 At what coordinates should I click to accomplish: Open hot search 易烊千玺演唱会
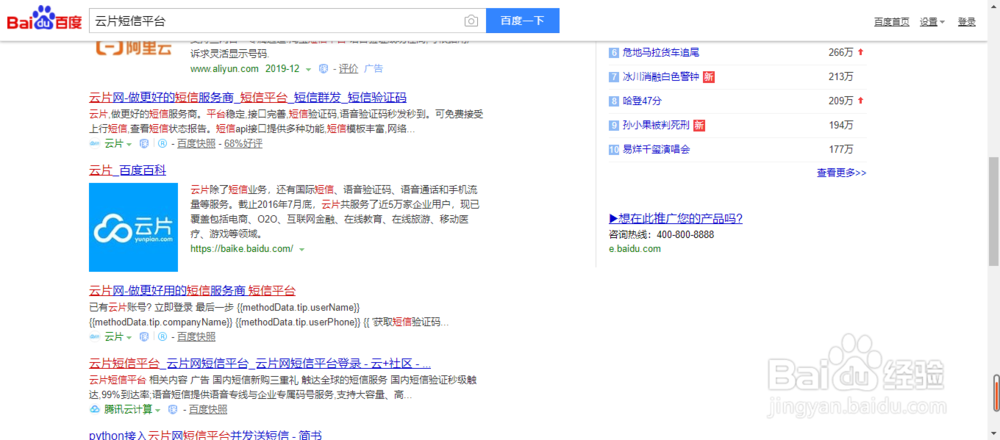coord(656,150)
